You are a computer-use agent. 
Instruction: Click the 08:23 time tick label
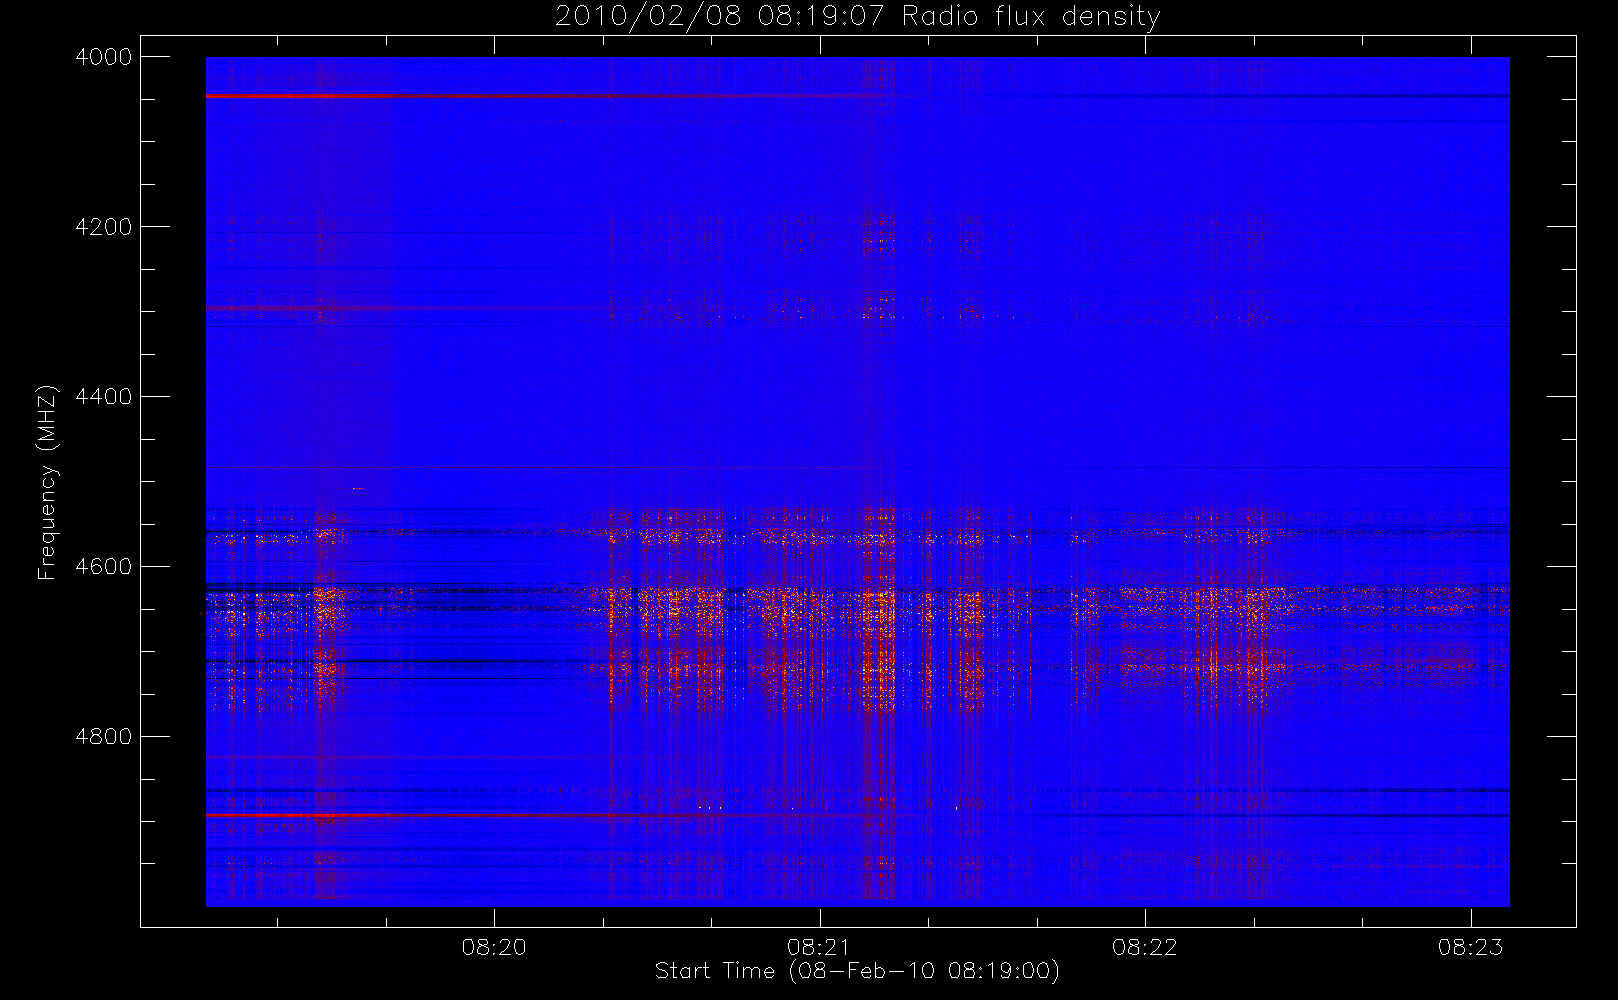pos(1470,947)
